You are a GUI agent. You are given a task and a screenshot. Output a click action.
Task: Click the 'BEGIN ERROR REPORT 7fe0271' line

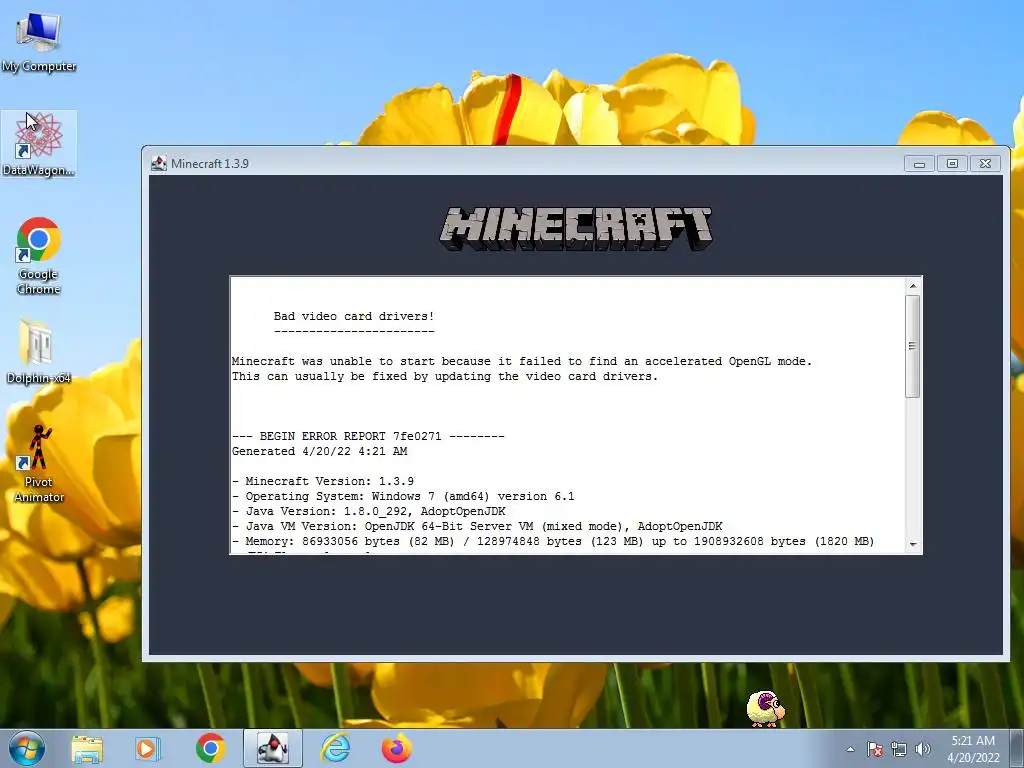coord(368,436)
